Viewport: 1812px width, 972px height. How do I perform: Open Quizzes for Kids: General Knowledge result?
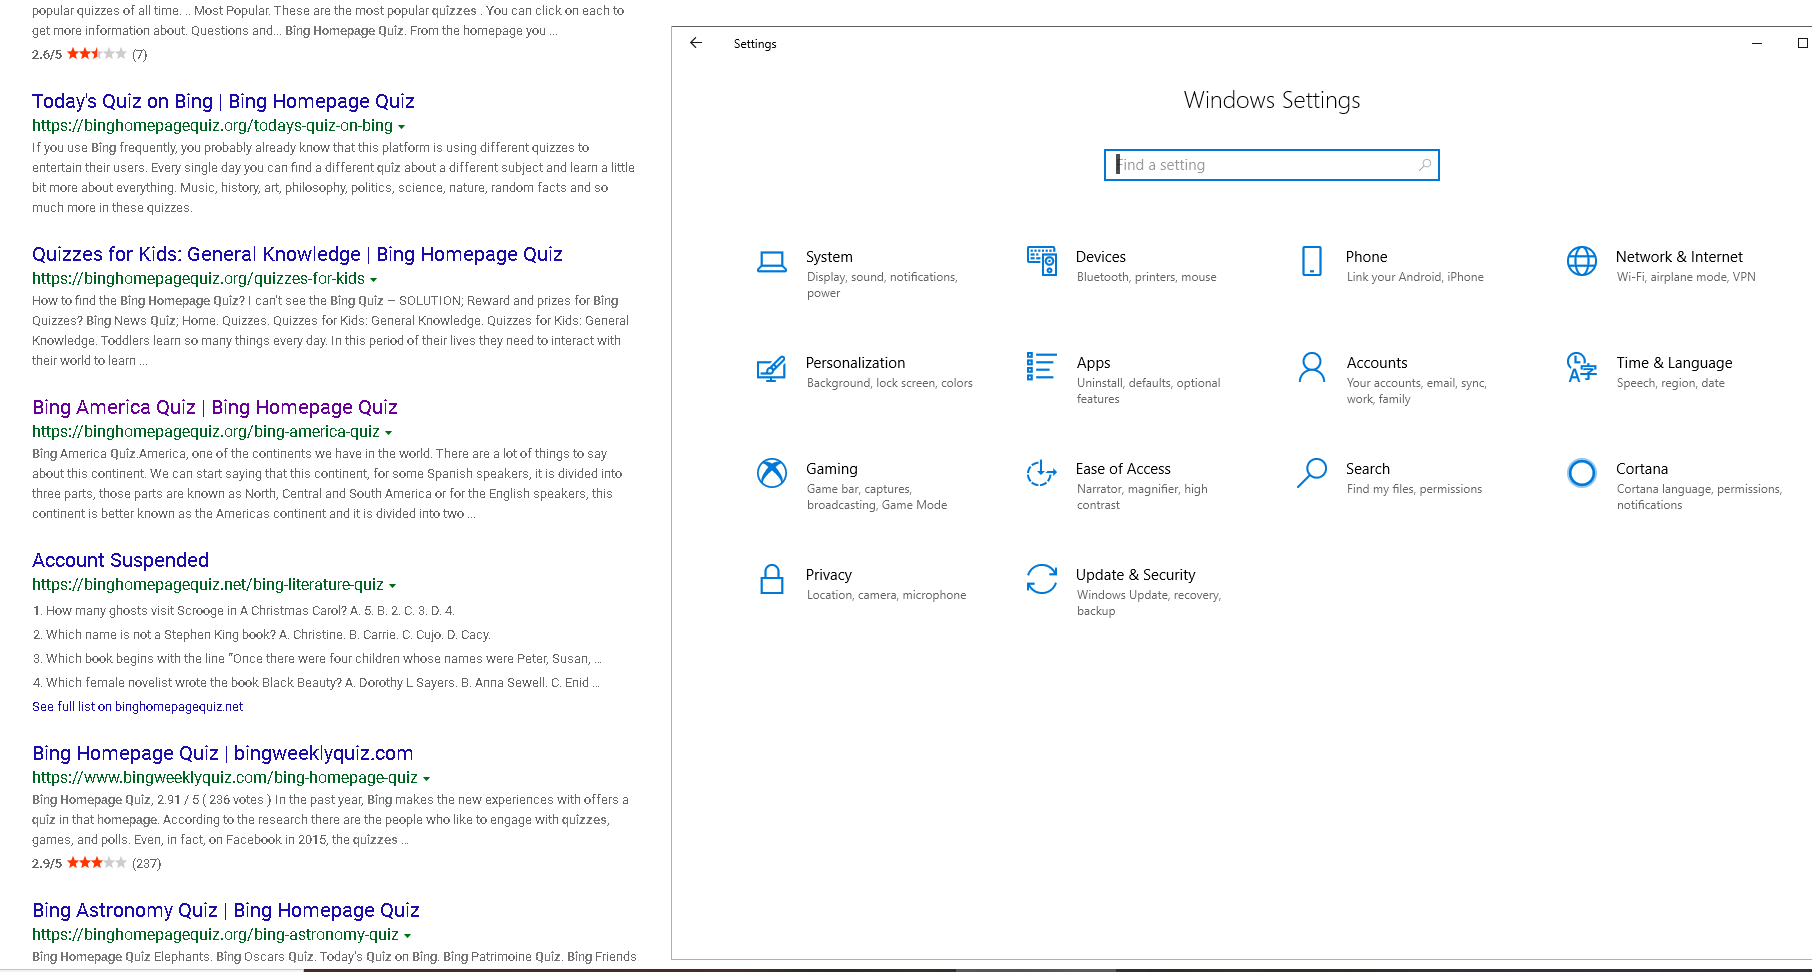pos(297,254)
